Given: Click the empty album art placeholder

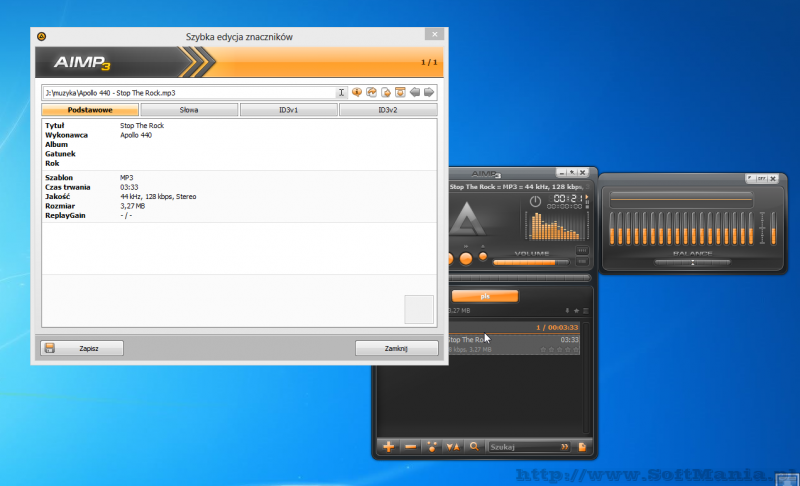Looking at the screenshot, I should (419, 309).
